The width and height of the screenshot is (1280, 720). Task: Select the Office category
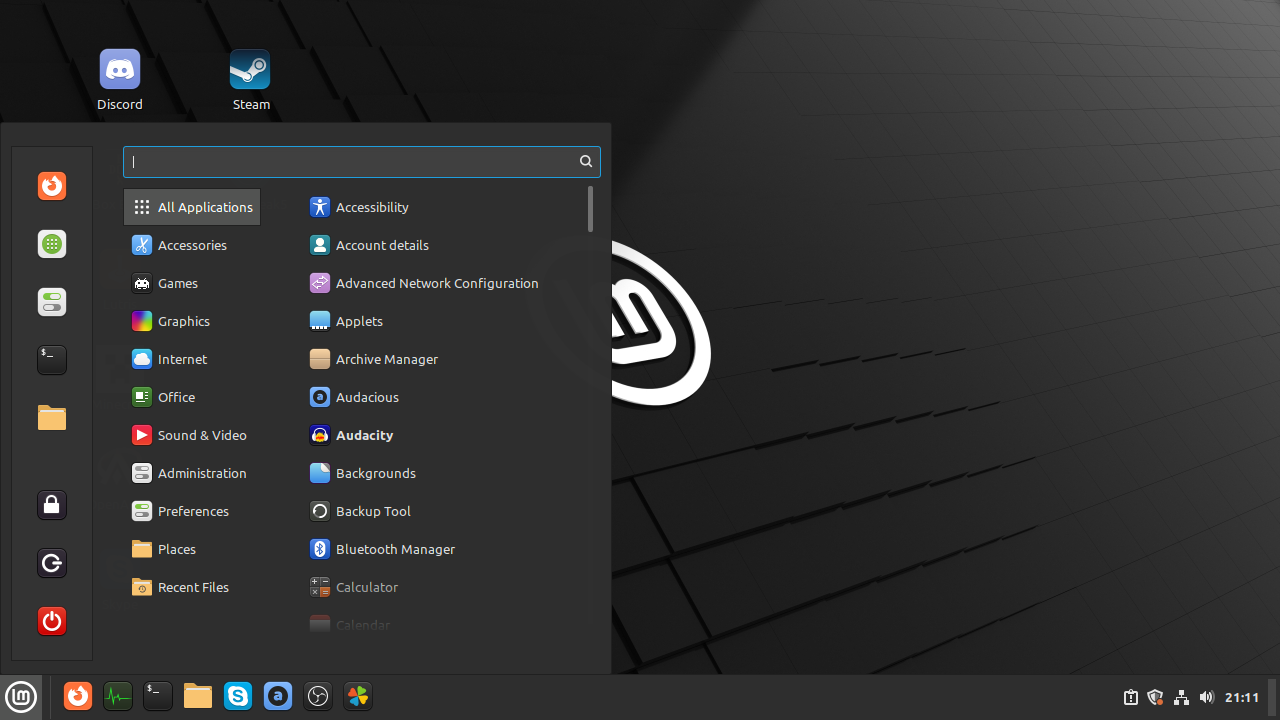point(192,397)
